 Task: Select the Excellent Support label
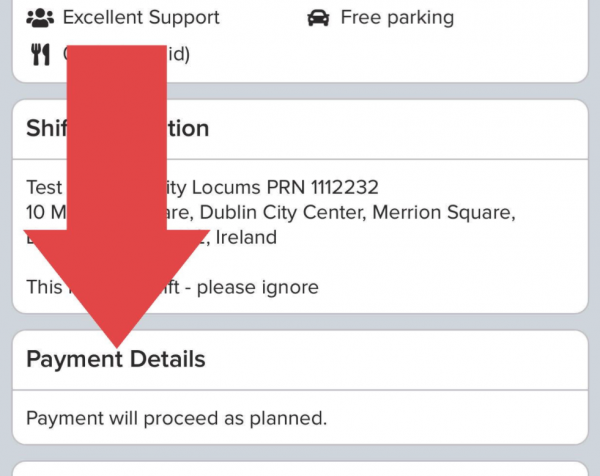pos(141,18)
